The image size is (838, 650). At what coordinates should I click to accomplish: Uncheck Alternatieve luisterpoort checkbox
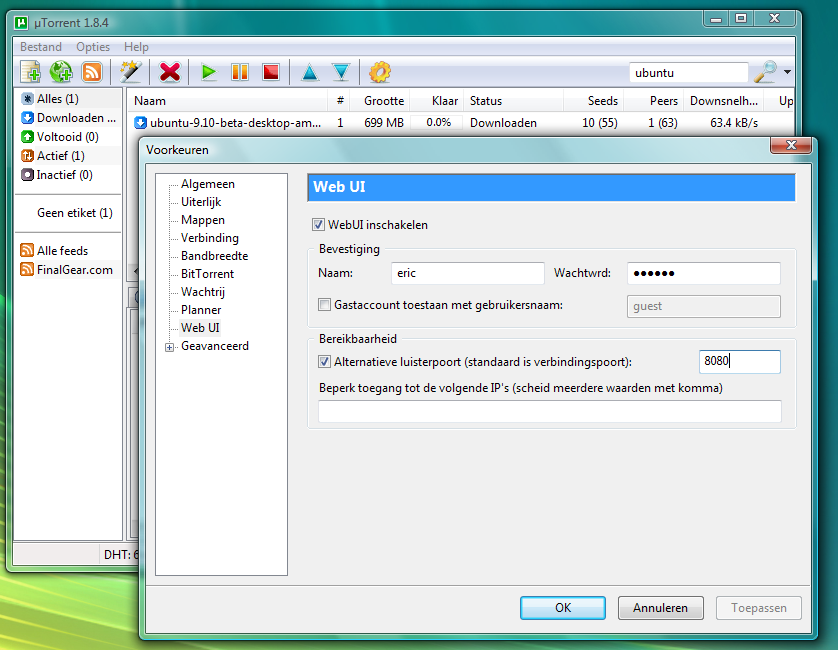coord(324,362)
